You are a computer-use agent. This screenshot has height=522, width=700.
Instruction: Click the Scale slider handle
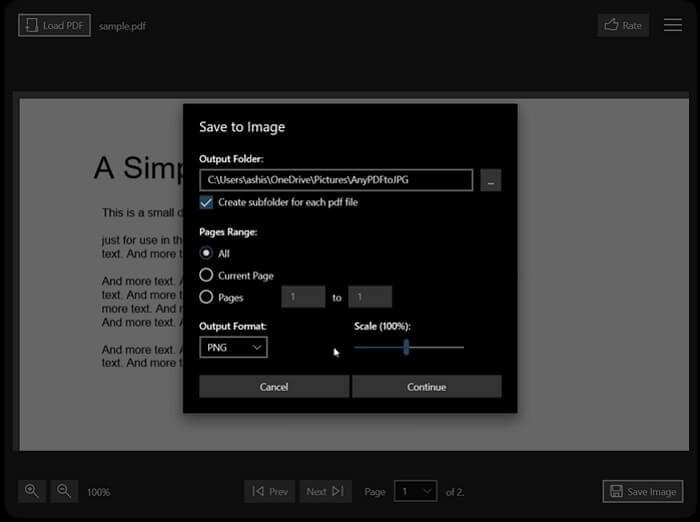(406, 347)
